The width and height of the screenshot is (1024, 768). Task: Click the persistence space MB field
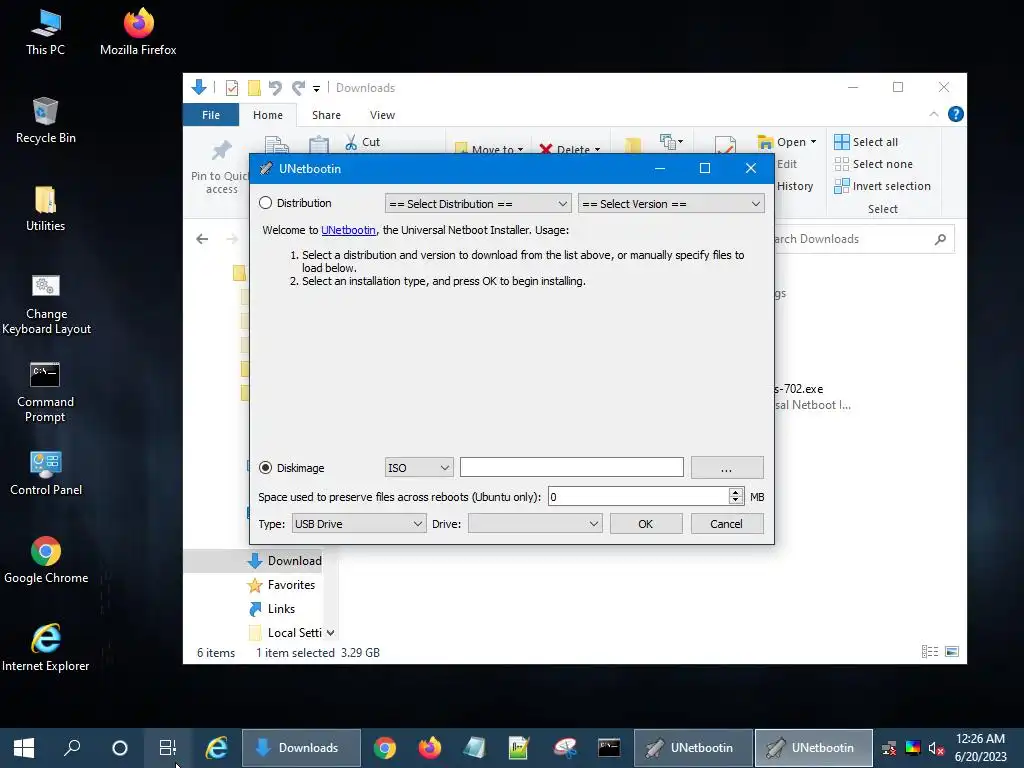coord(638,497)
